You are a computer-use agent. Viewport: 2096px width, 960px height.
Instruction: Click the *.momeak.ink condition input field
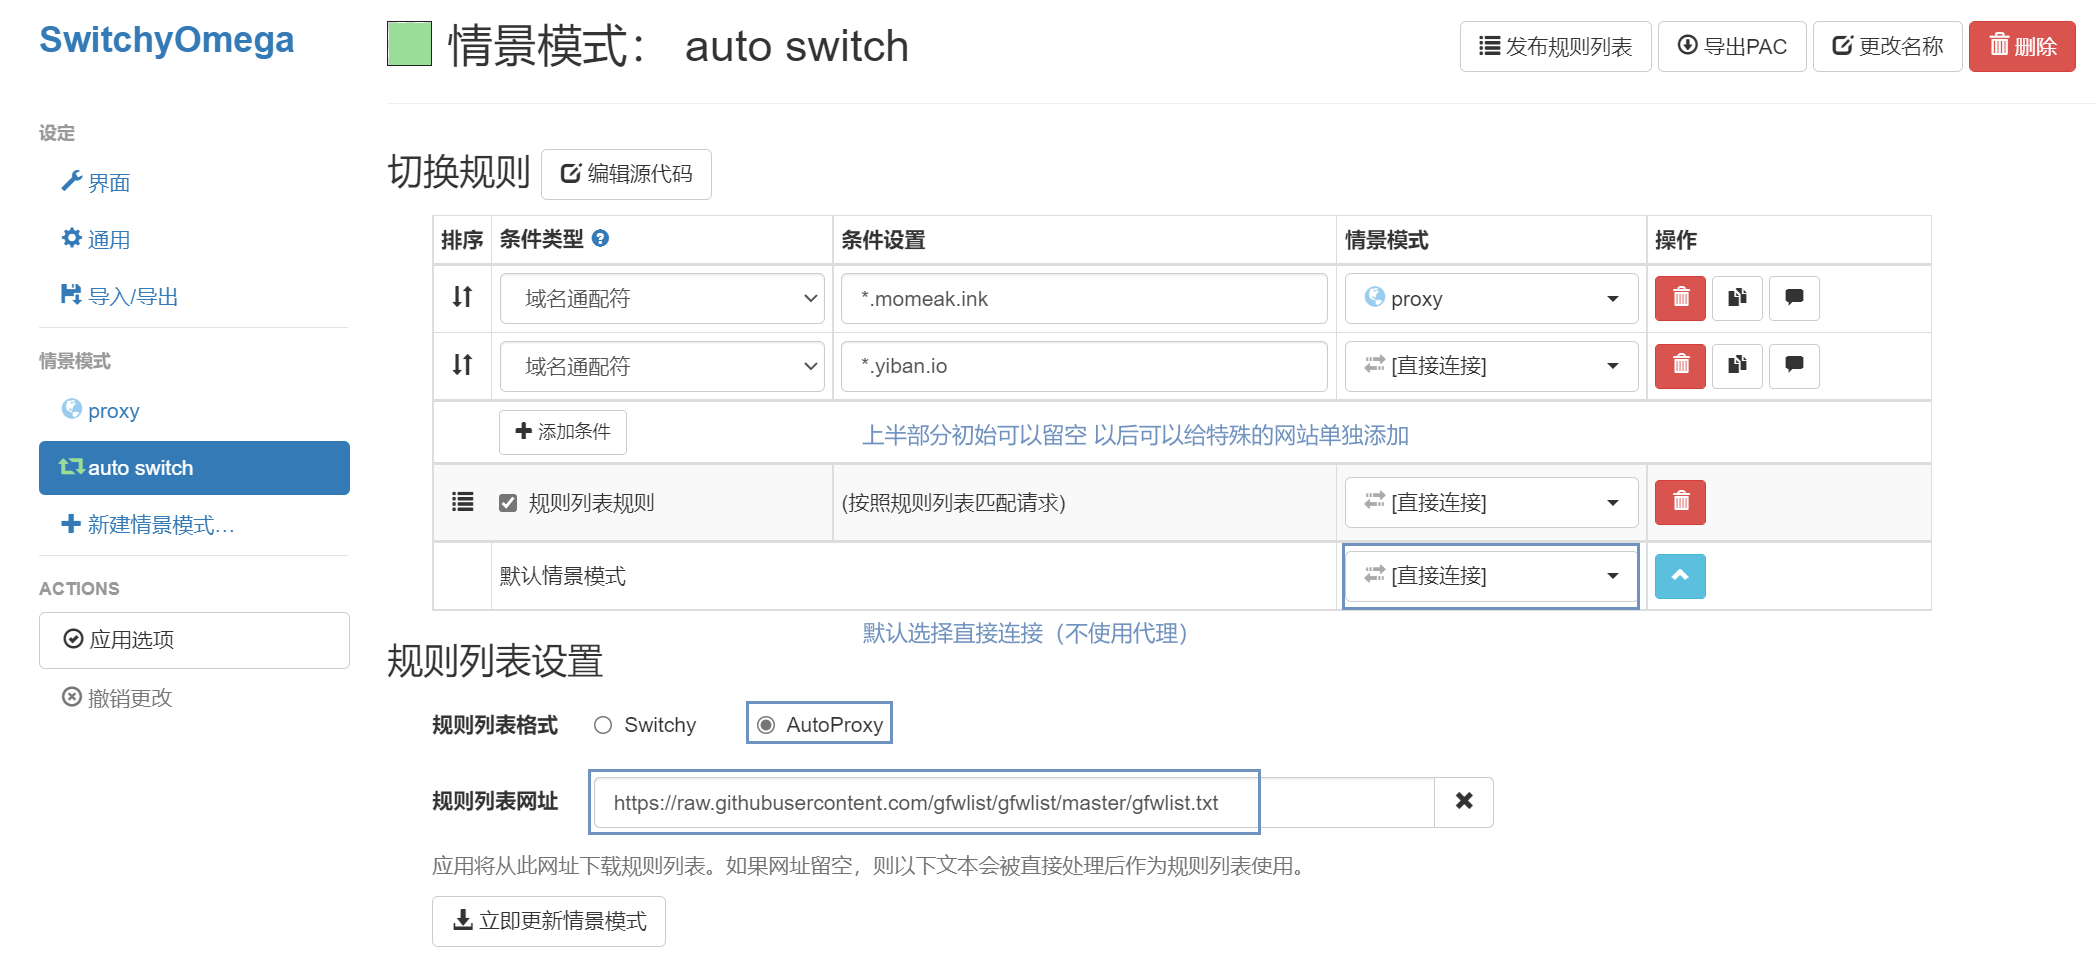1084,298
